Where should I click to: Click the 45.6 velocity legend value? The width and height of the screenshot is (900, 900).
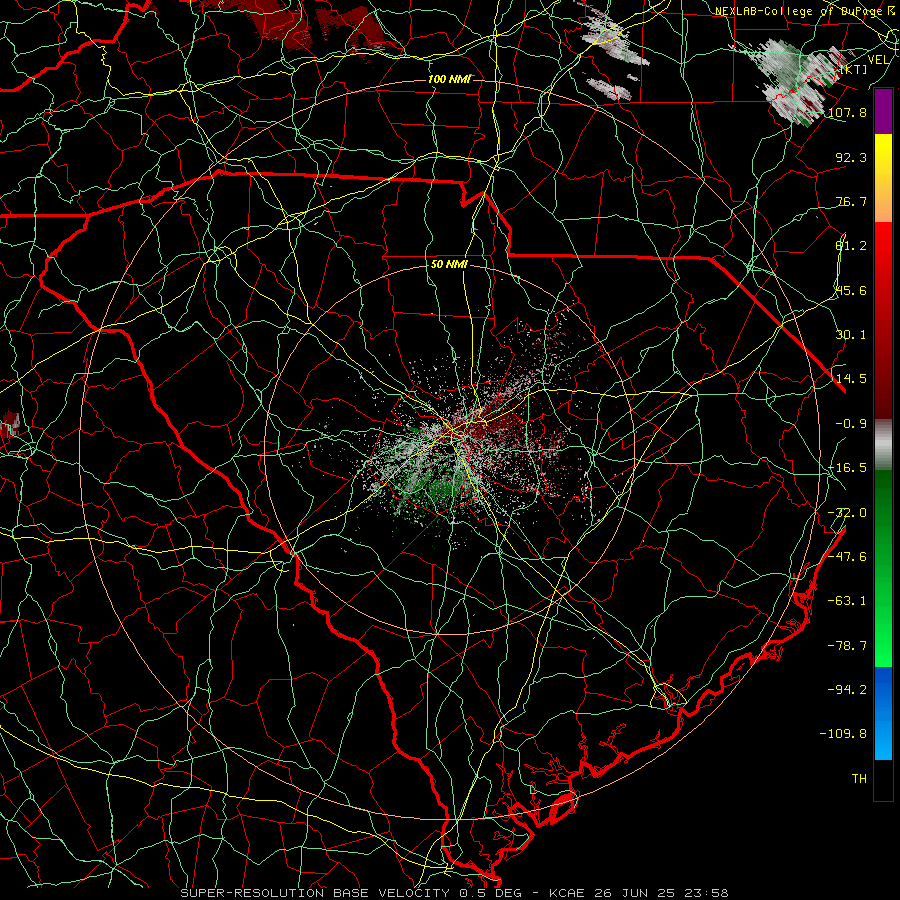tap(851, 290)
